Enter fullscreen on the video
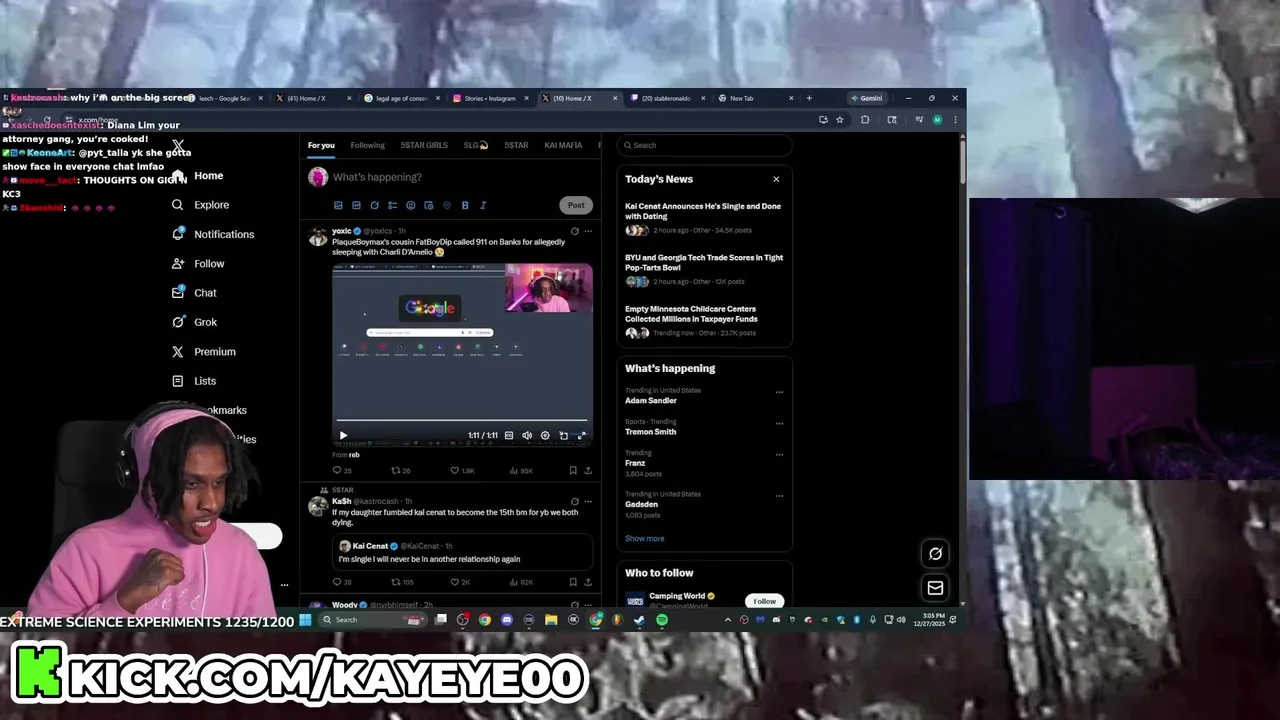1280x720 pixels. [x=582, y=436]
